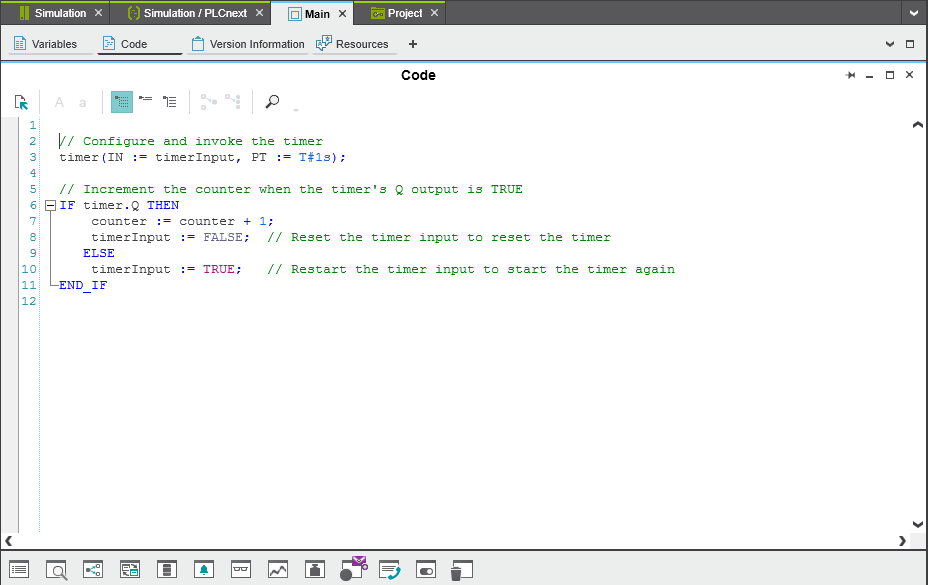Click the collapse all outlining icon
This screenshot has width=928, height=585.
[x=146, y=99]
